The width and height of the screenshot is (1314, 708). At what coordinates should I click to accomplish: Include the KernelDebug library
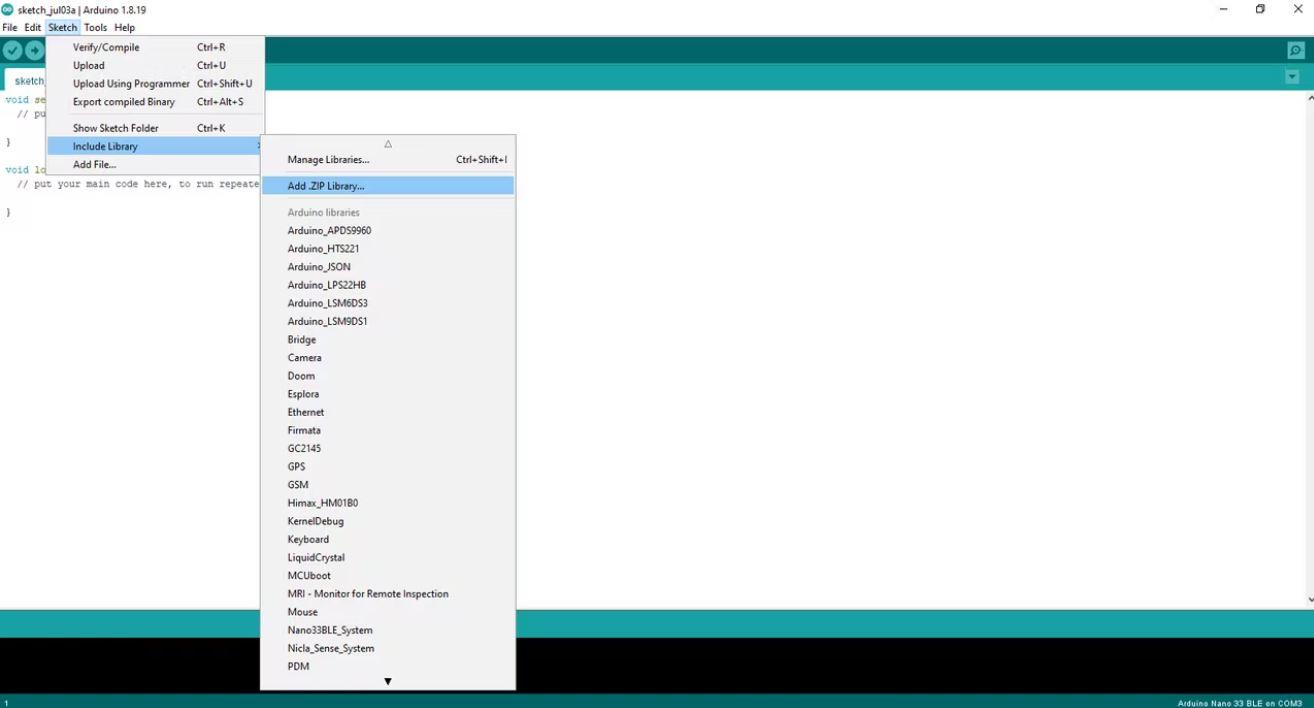click(x=388, y=521)
